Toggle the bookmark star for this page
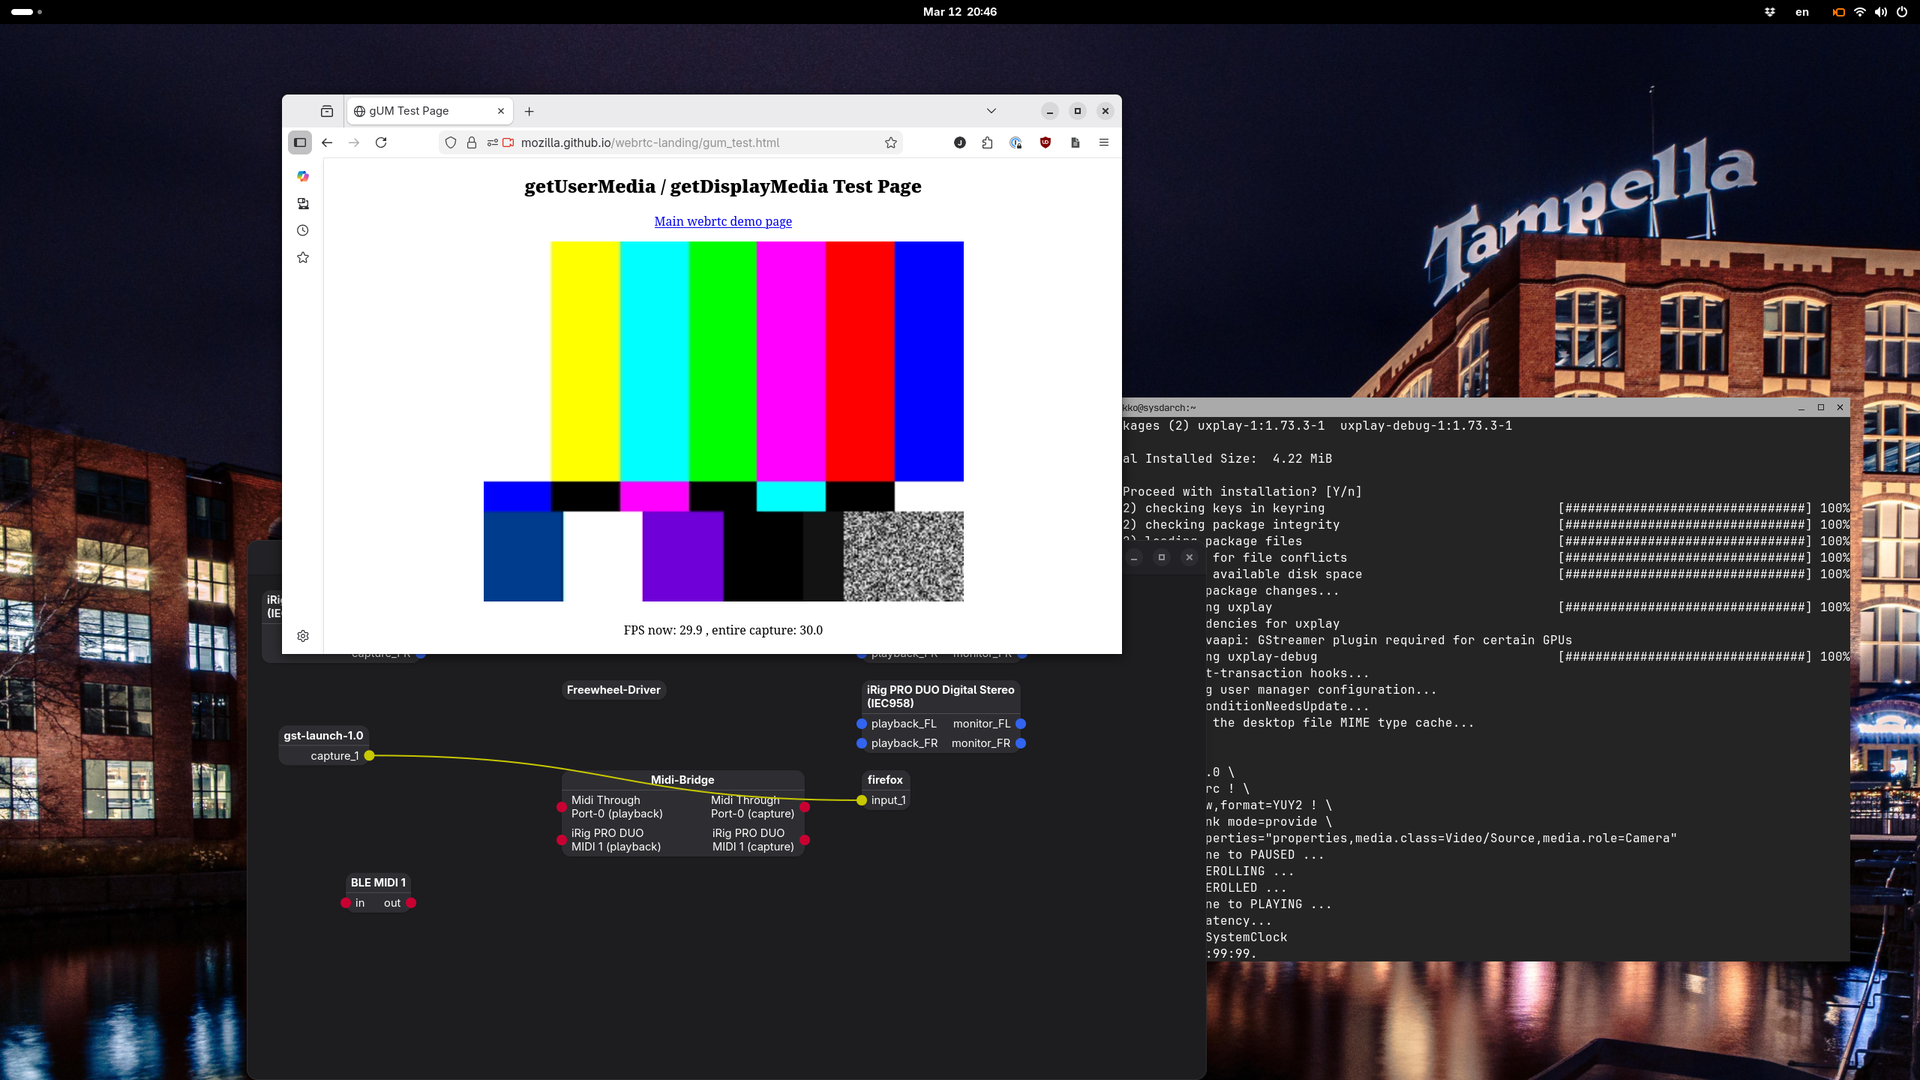 point(891,143)
